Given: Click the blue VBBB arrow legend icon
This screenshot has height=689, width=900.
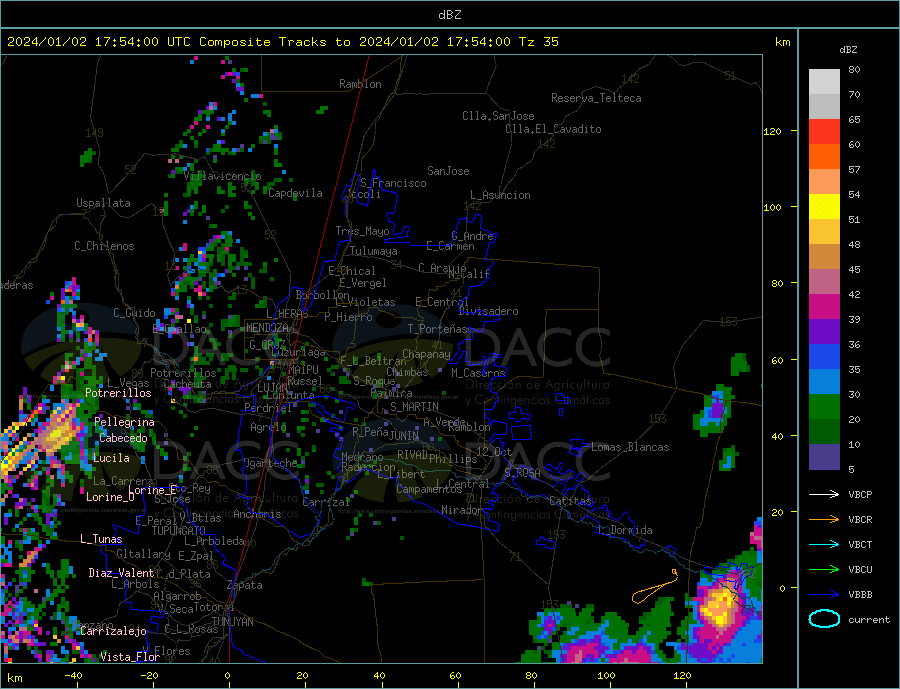Looking at the screenshot, I should (x=824, y=594).
